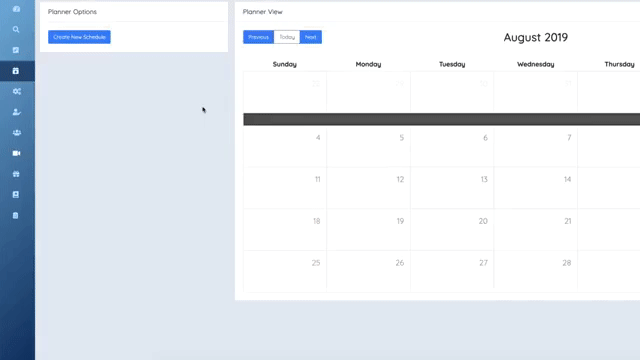Select day 14 in calendar
The width and height of the screenshot is (640, 360).
536,188
